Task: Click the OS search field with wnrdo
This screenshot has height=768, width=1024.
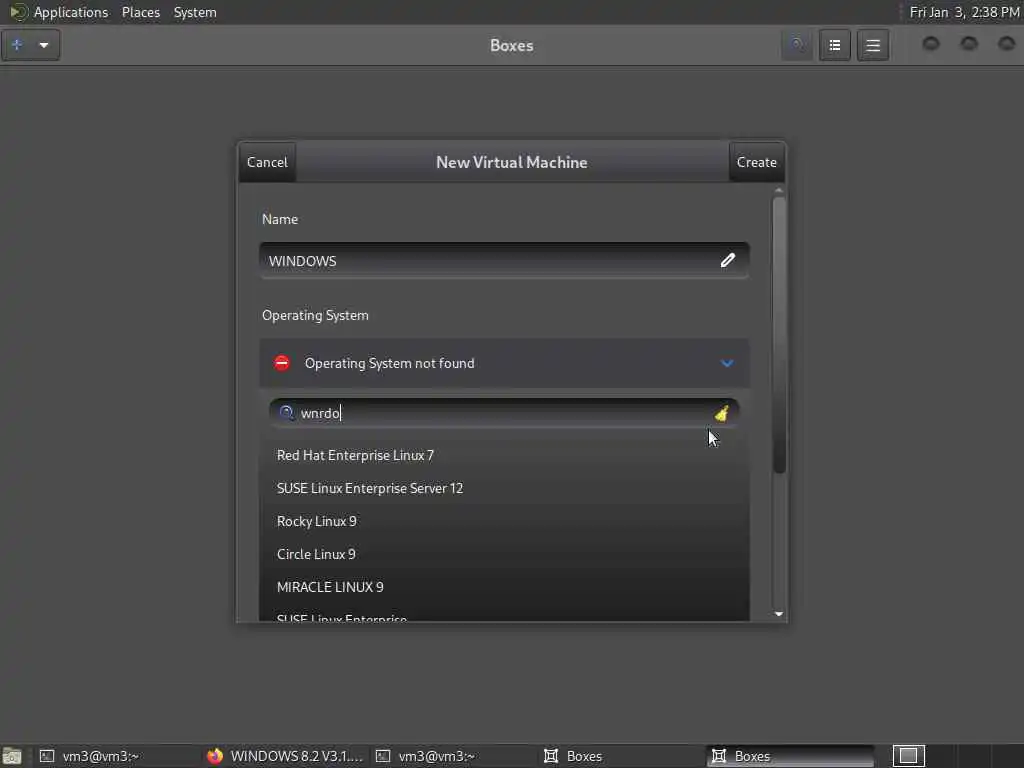Action: point(504,413)
